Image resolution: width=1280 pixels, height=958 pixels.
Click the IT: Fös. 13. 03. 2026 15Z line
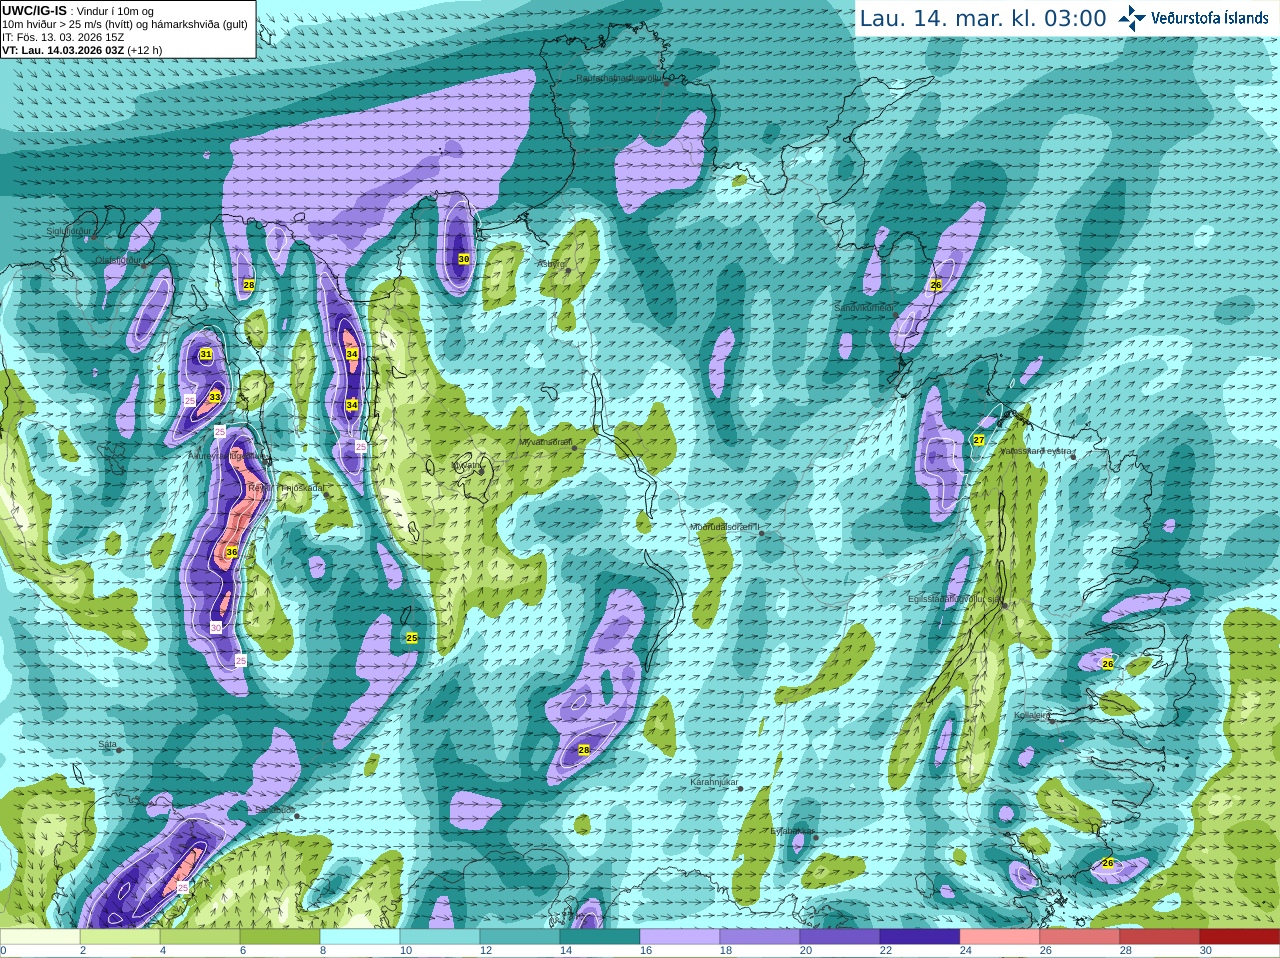(63, 37)
